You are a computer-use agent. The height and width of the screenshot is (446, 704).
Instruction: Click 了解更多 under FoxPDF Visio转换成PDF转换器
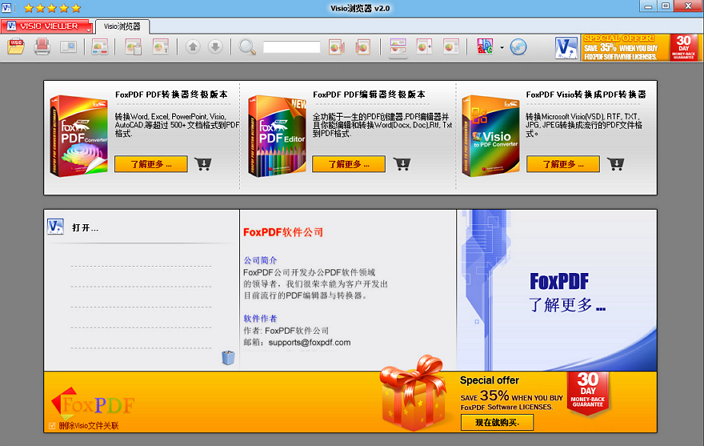pyautogui.click(x=563, y=164)
